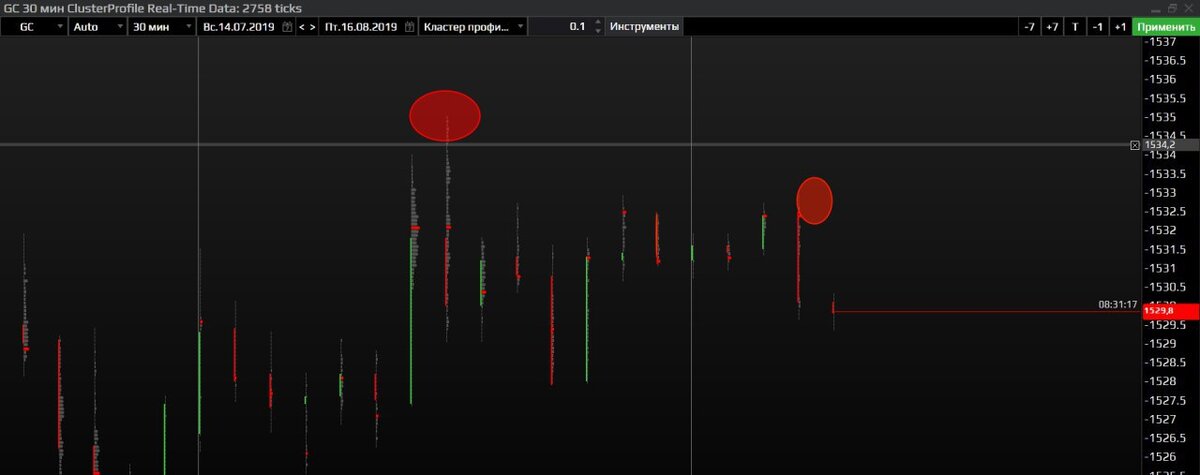Restore the window with the title bar restore button
Viewport: 1200px width, 475px height.
point(1172,8)
